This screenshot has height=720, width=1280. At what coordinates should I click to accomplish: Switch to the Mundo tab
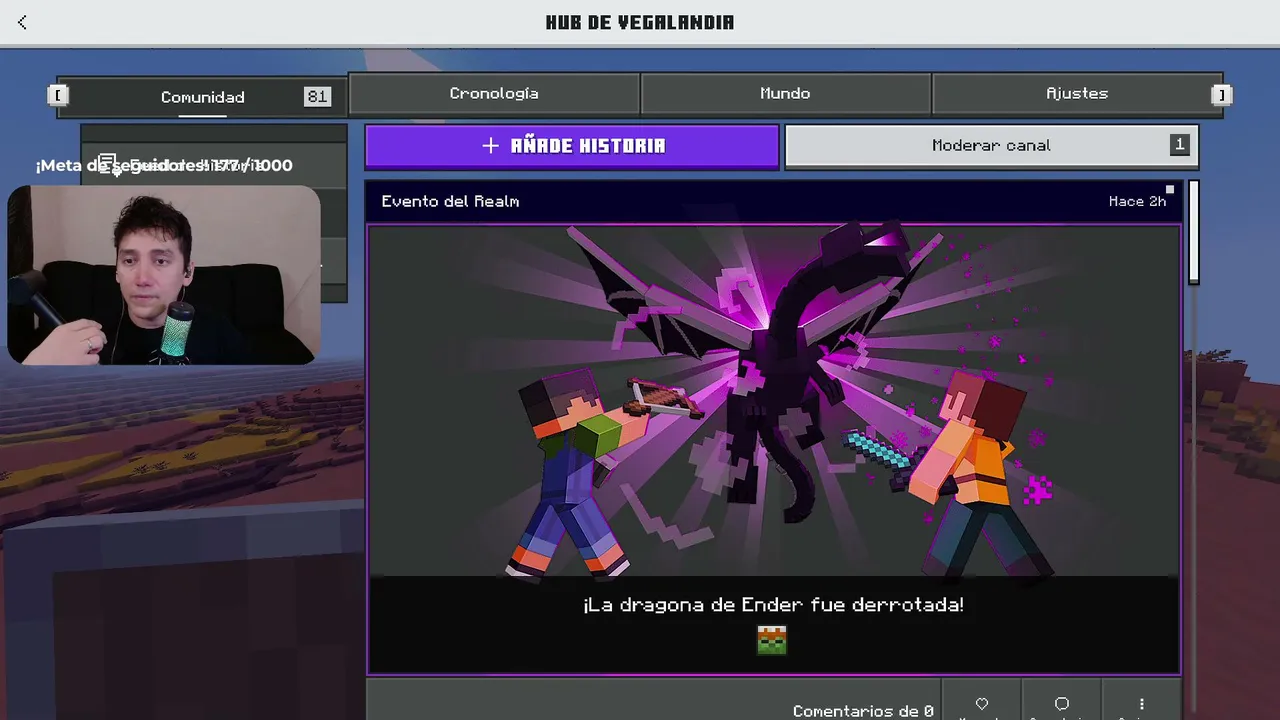click(785, 93)
